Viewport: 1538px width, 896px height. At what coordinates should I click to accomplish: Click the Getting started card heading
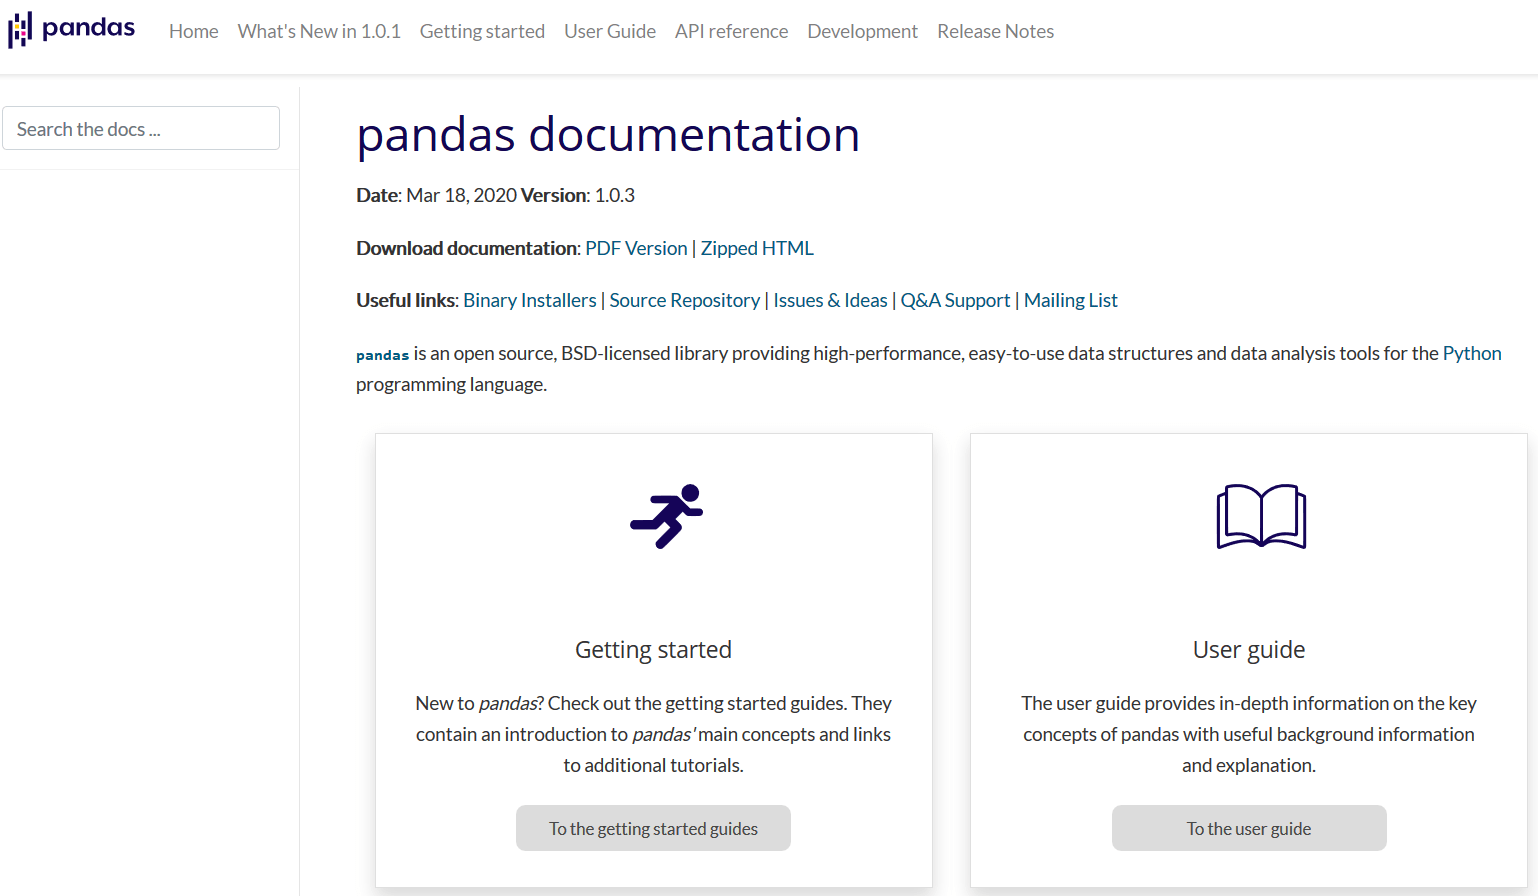(653, 650)
